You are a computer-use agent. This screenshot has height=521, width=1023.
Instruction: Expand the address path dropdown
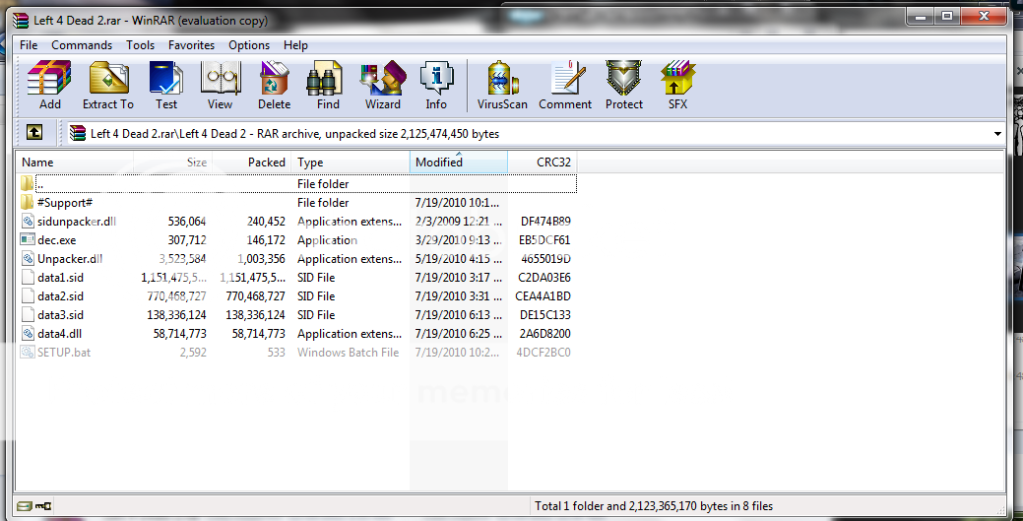point(998,134)
